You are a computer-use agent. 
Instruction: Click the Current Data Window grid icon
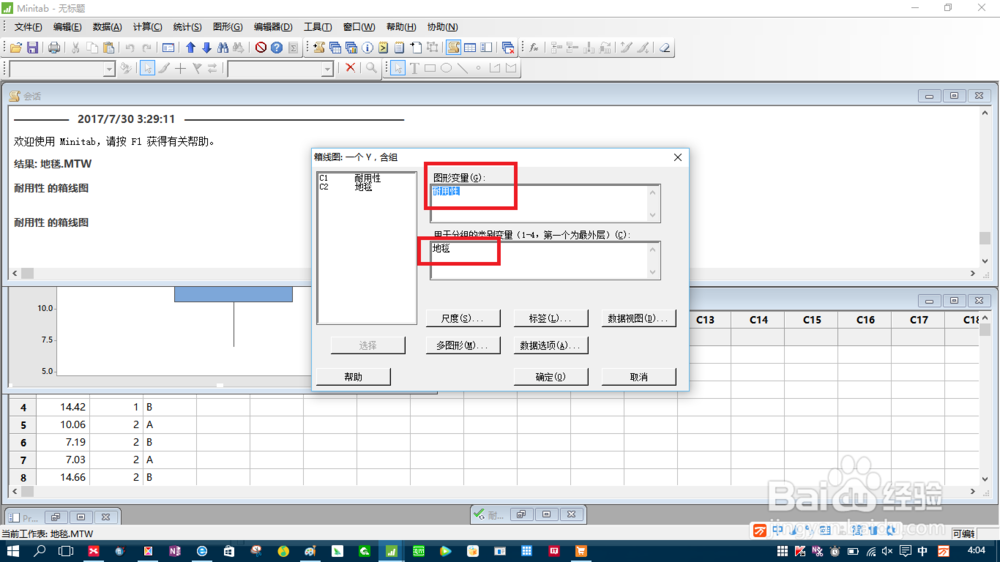470,48
